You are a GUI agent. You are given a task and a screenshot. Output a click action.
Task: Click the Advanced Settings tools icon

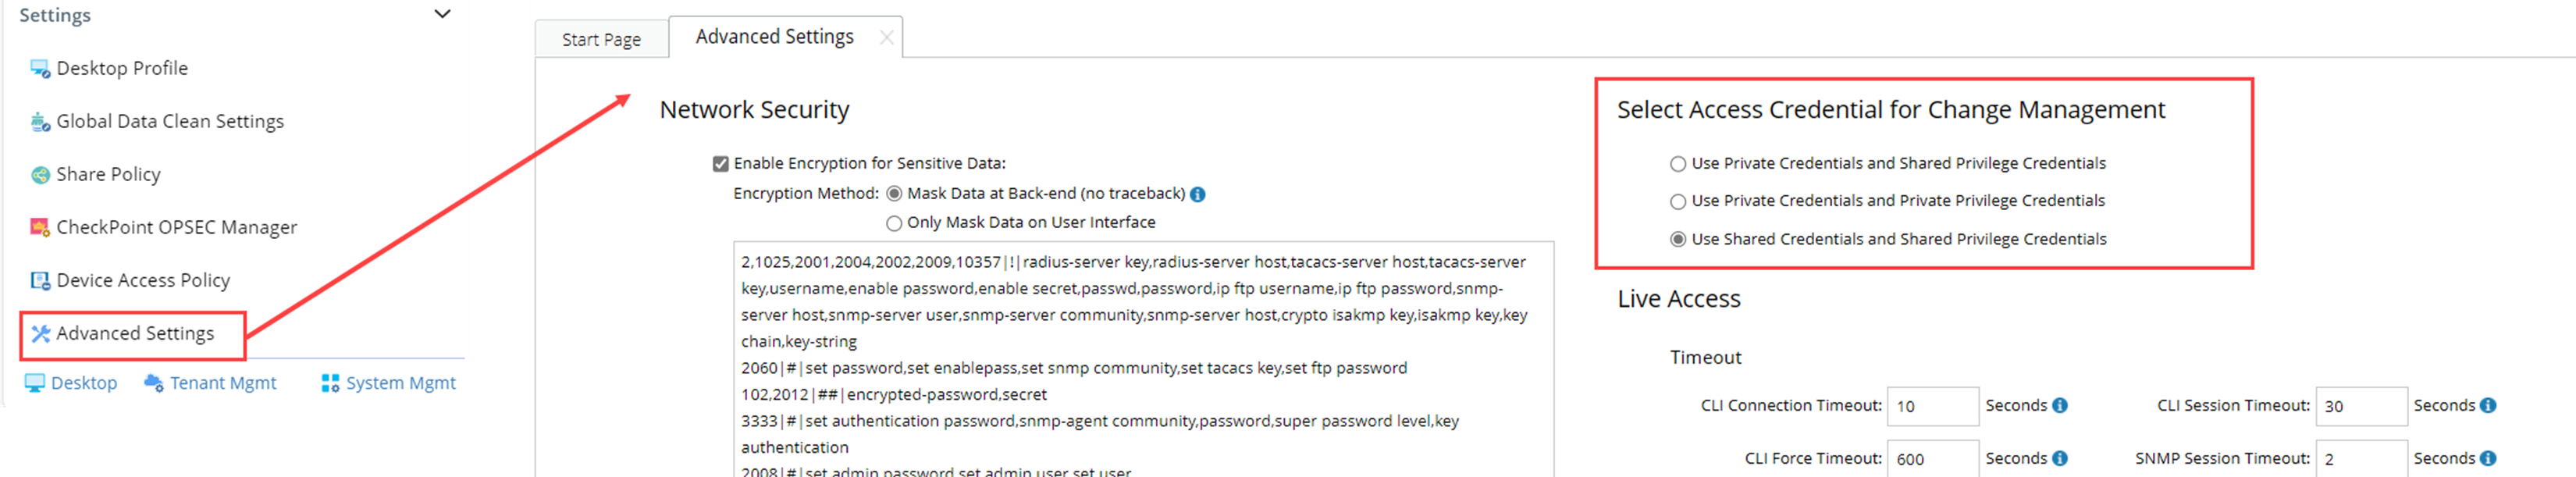pyautogui.click(x=40, y=334)
